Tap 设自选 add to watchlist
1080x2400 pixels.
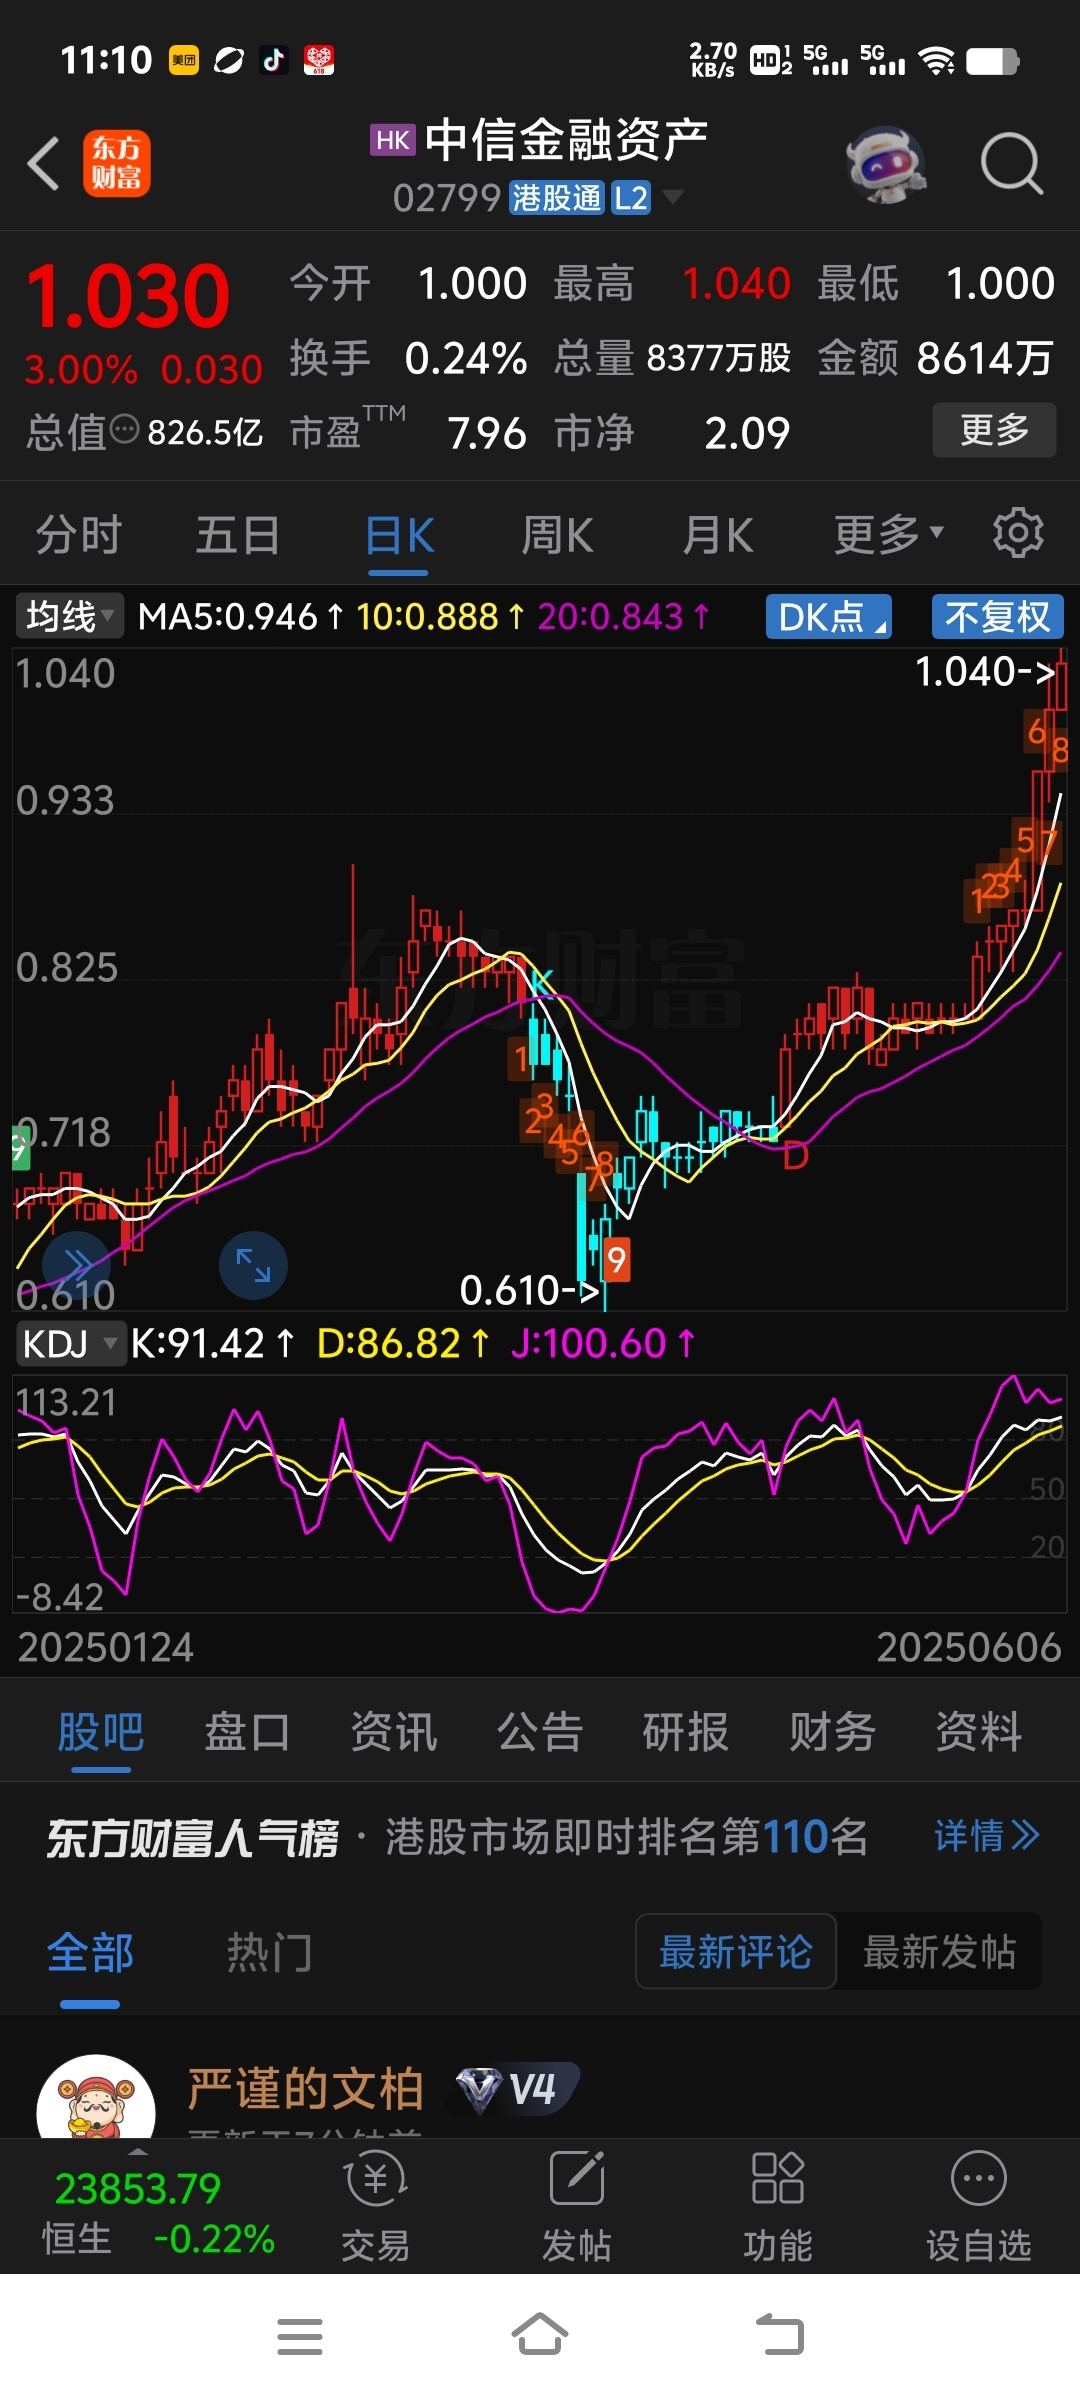pyautogui.click(x=979, y=2207)
